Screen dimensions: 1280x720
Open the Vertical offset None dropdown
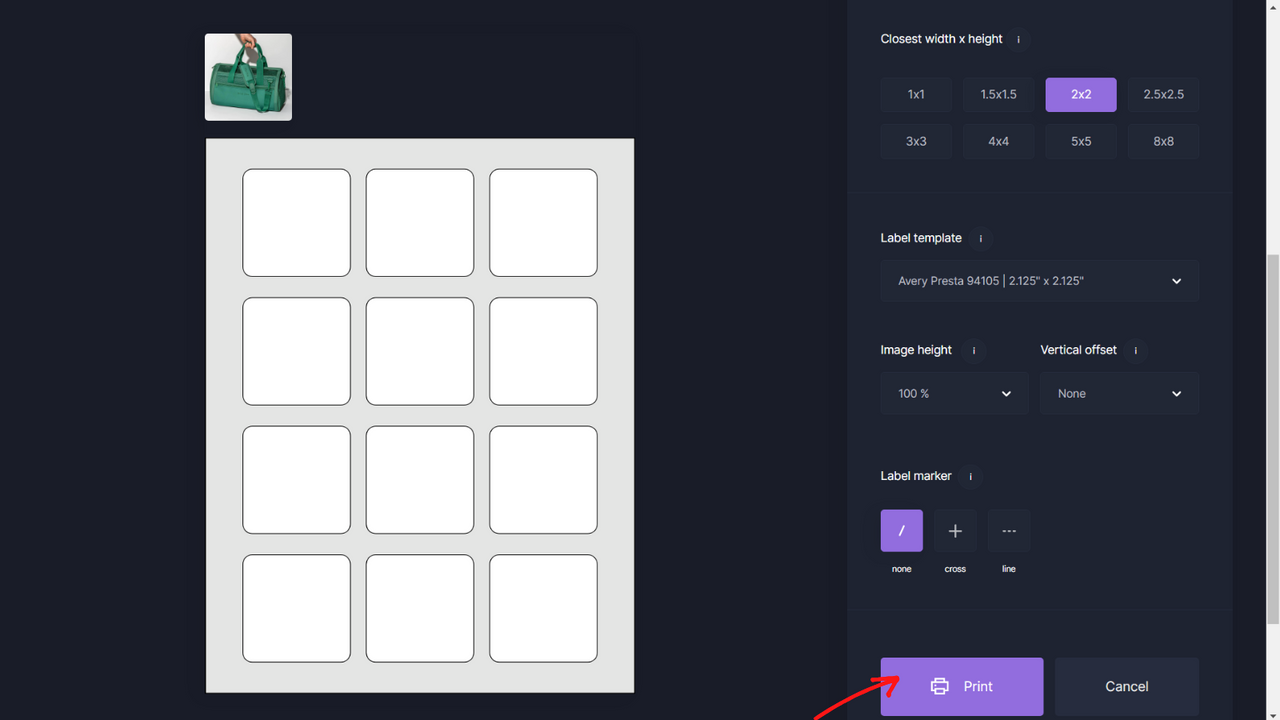(1119, 393)
